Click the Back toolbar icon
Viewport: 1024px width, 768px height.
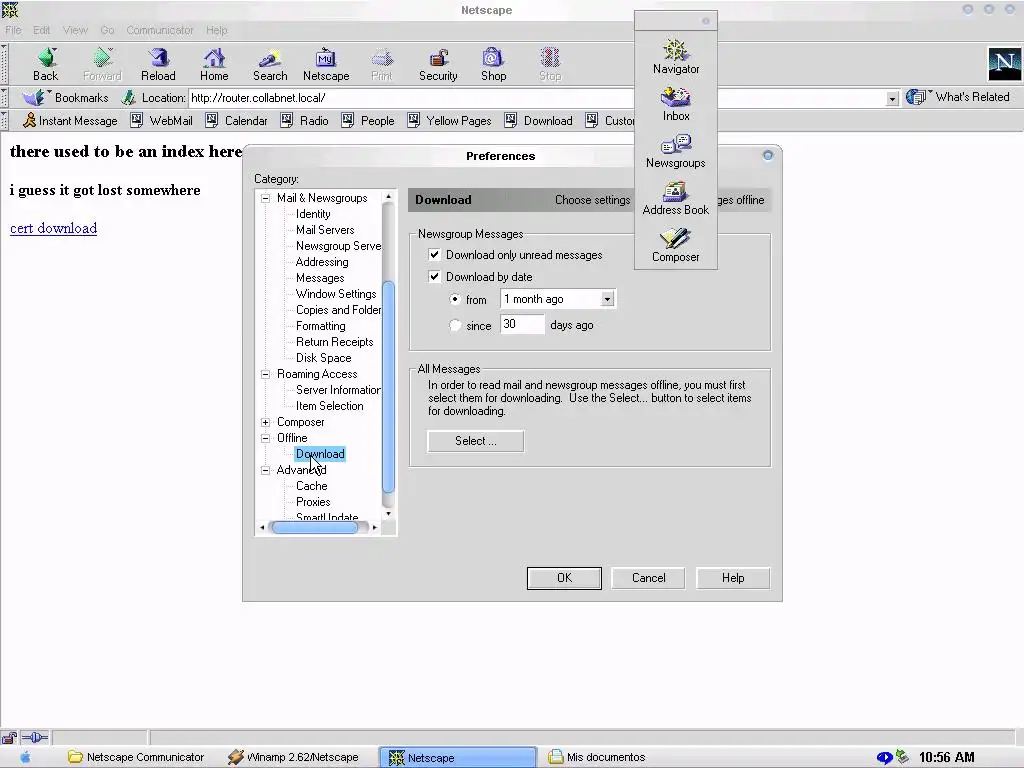click(46, 64)
